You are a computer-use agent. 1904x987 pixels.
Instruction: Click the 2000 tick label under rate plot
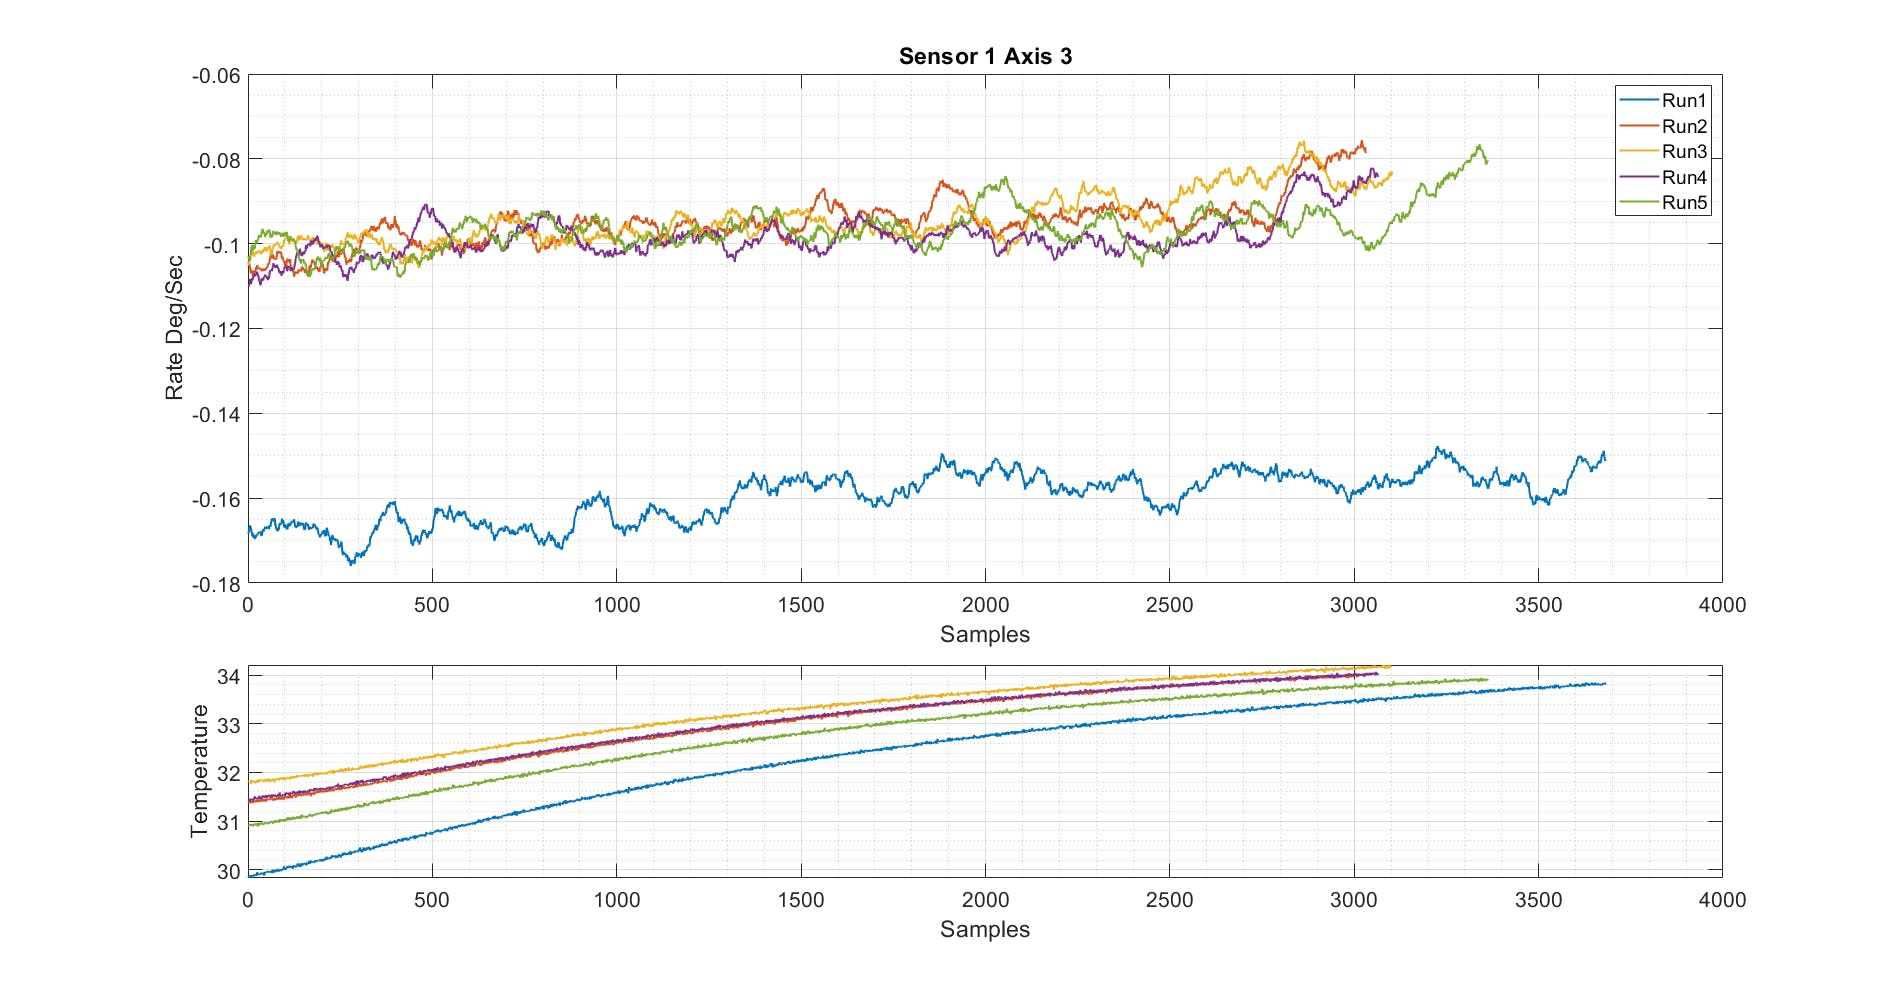pos(984,605)
